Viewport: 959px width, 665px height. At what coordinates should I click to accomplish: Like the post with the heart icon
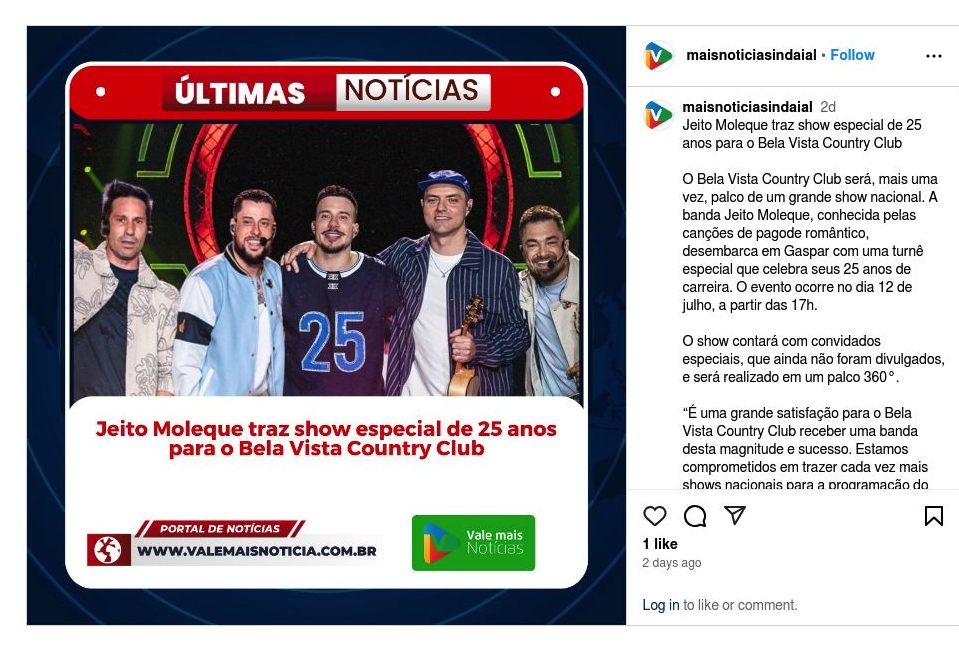coord(654,516)
